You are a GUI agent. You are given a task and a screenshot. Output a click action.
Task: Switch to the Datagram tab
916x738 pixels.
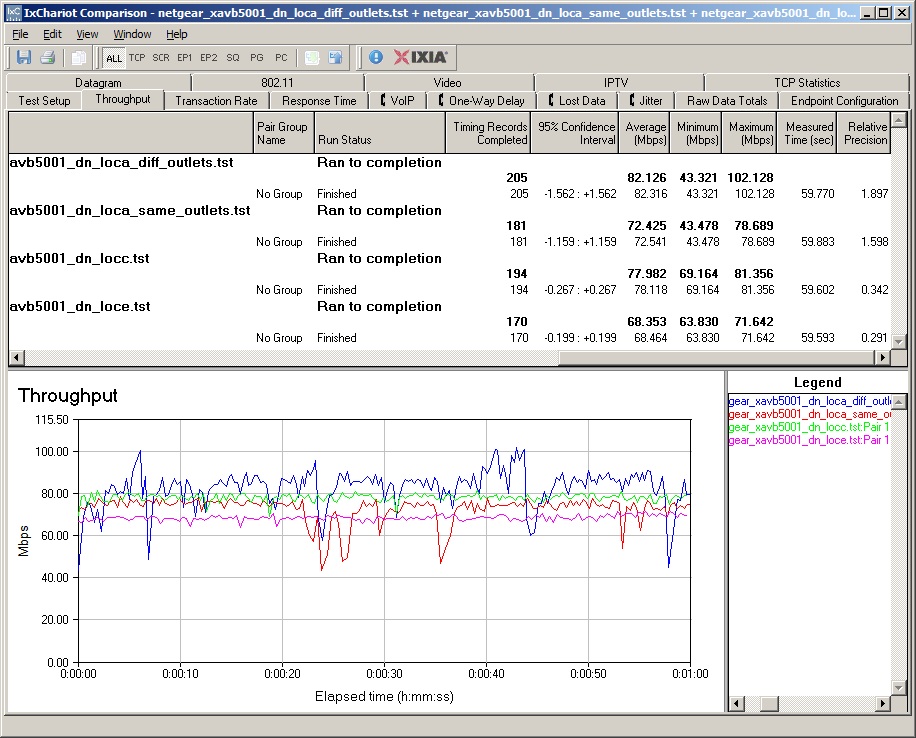click(x=98, y=82)
